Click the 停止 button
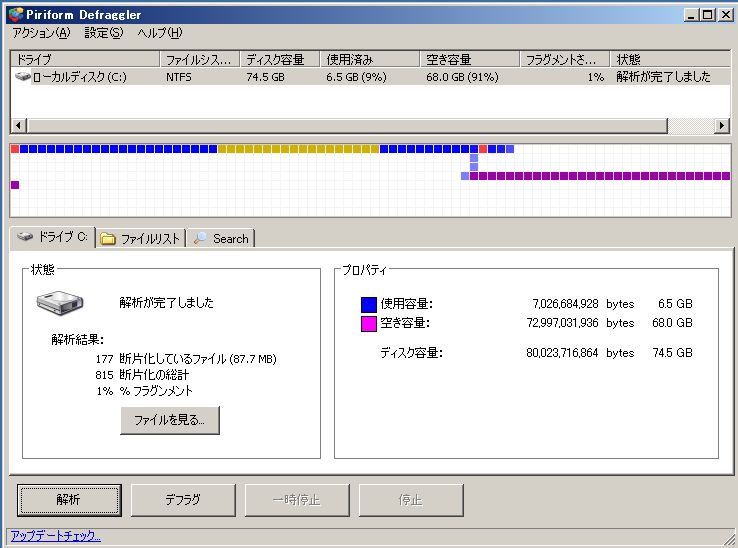Viewport: 738px width, 548px height. tap(411, 500)
